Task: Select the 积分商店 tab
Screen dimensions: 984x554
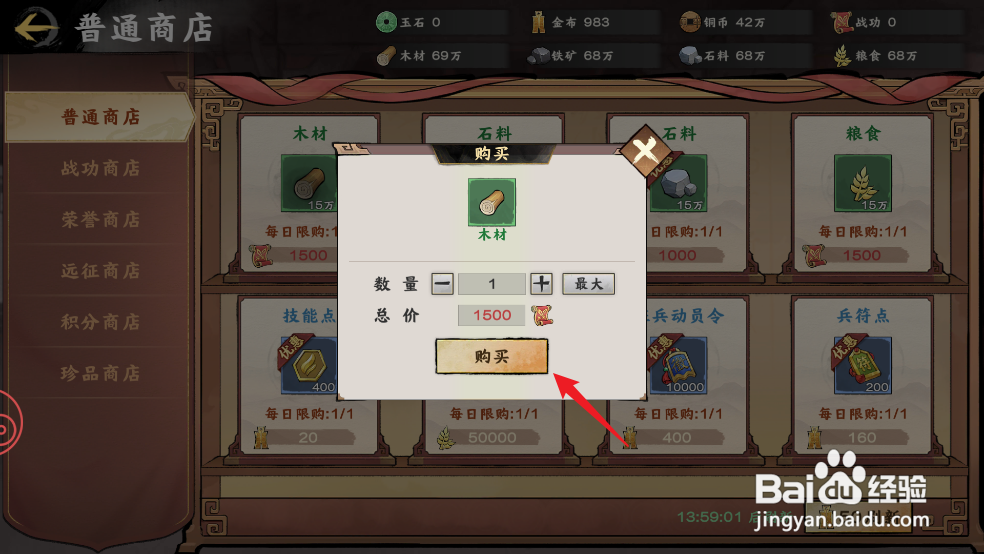Action: pyautogui.click(x=100, y=322)
